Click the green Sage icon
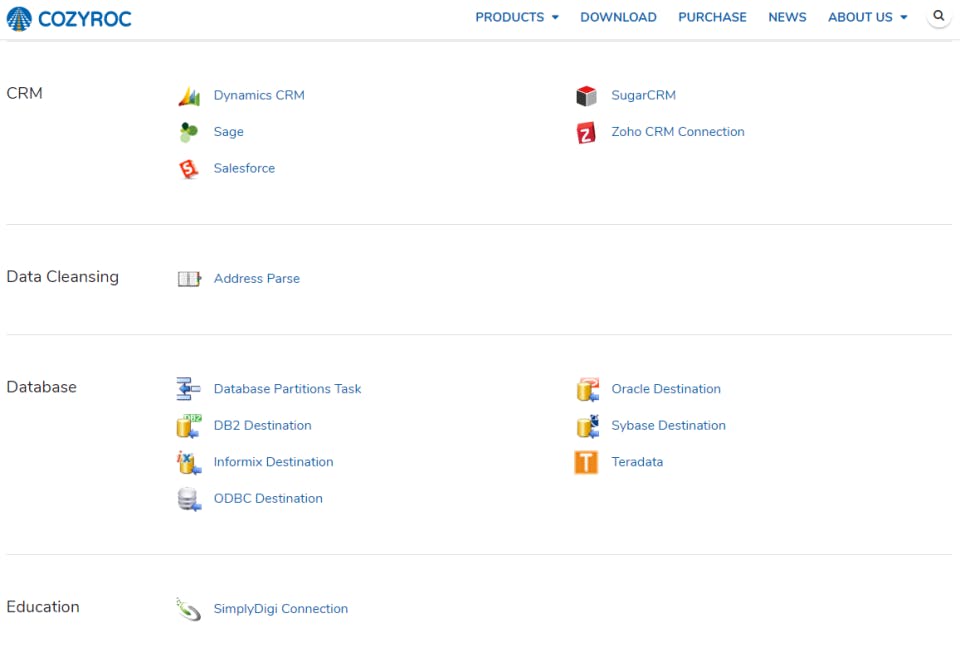The image size is (960, 662). point(189,132)
